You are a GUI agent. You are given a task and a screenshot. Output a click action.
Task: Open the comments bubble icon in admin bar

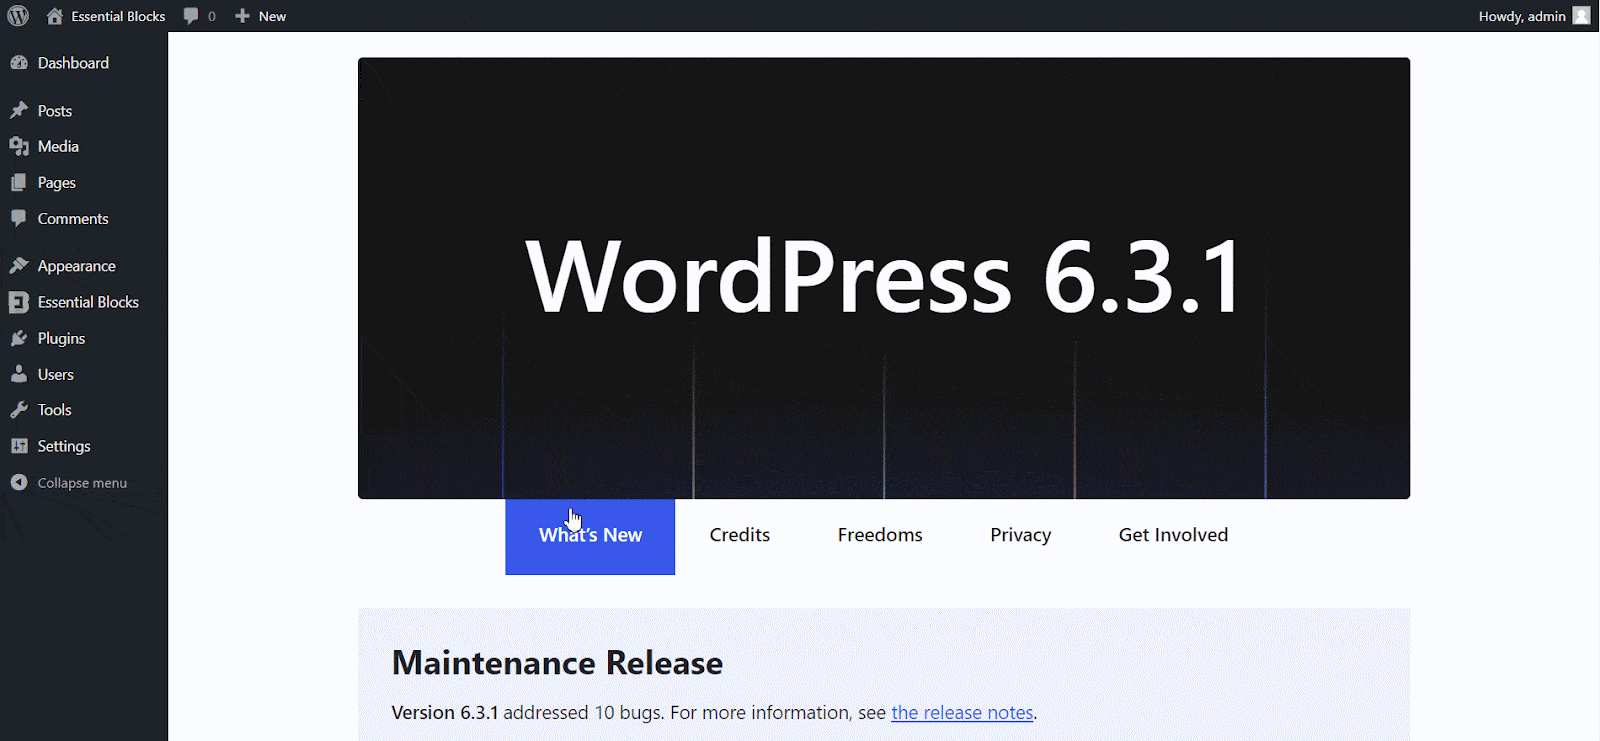point(191,16)
